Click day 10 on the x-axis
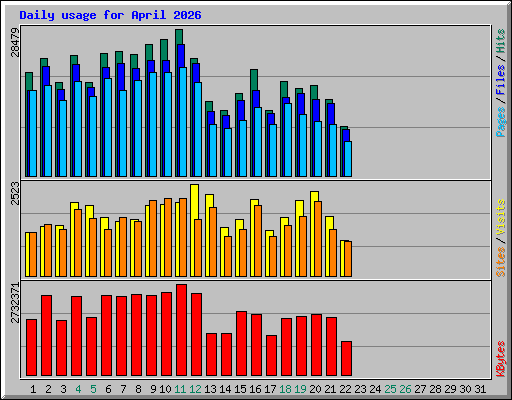Screen dimensions: 512x400 pyautogui.click(x=165, y=389)
